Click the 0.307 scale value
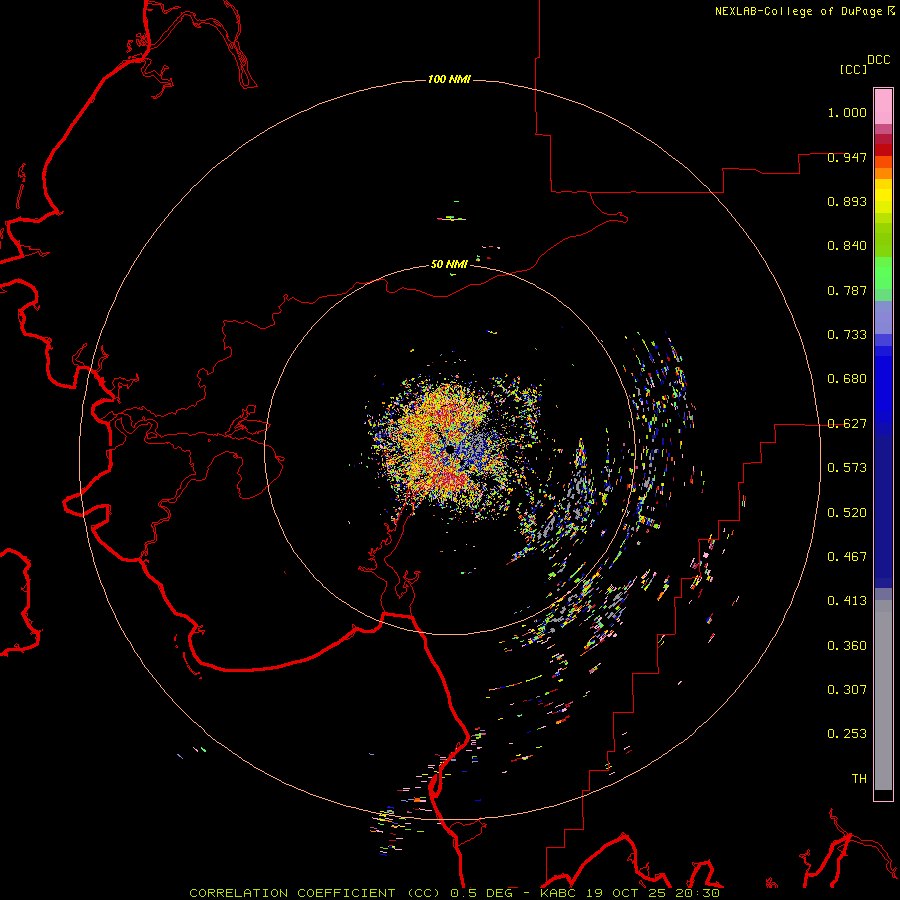This screenshot has height=900, width=900. [847, 690]
